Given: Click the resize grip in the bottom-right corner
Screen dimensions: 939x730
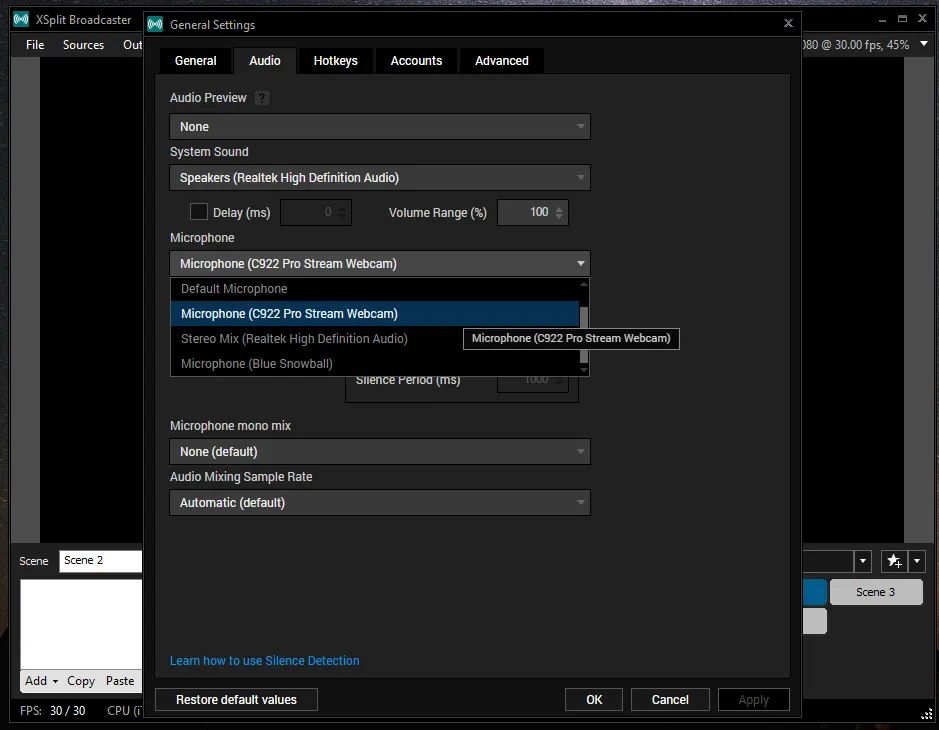Looking at the screenshot, I should click(926, 713).
